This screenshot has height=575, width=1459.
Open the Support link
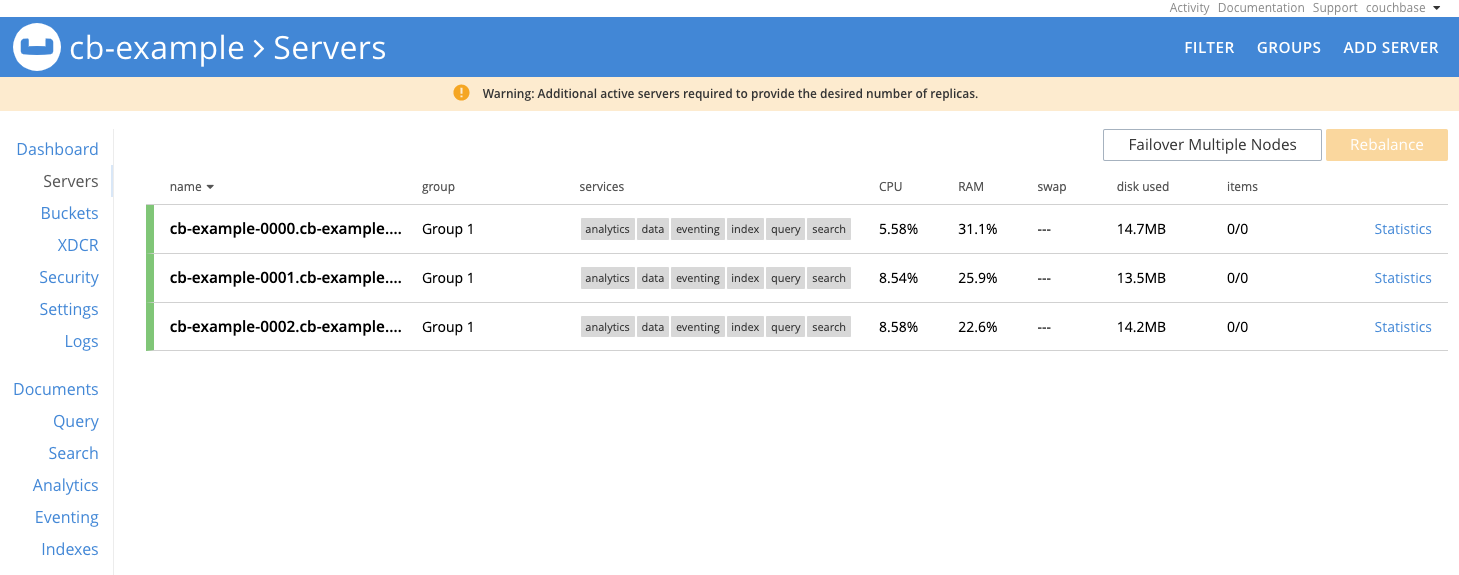[x=1335, y=8]
